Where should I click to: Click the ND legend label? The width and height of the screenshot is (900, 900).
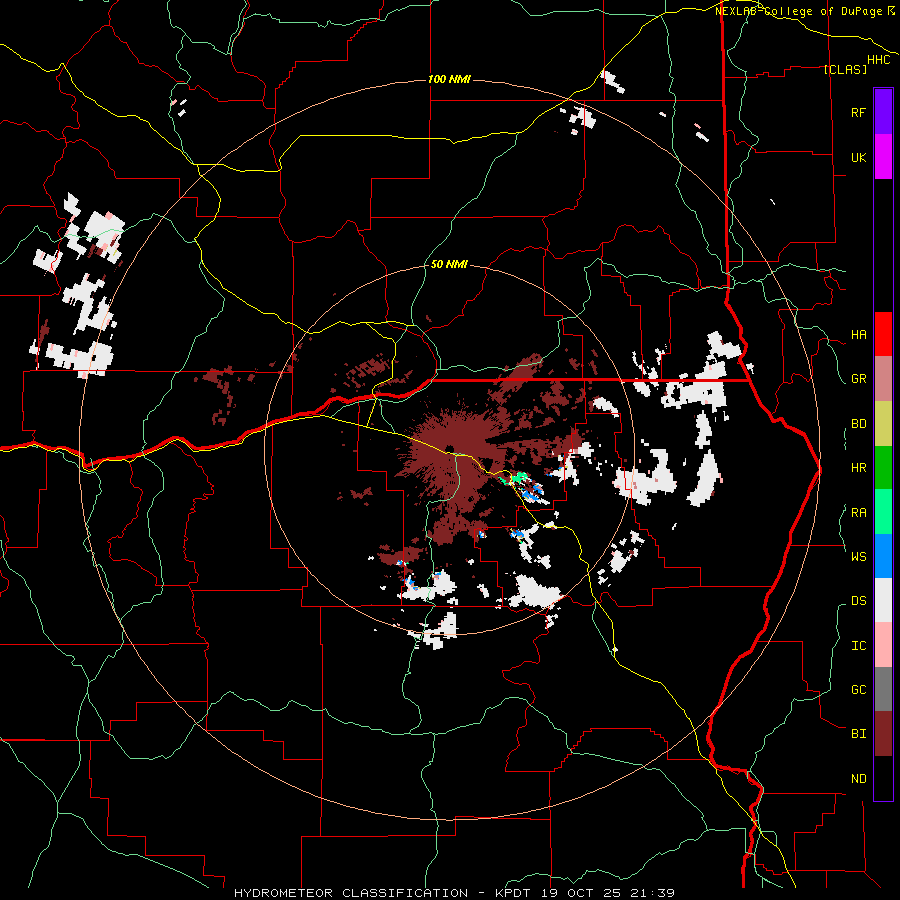[858, 779]
